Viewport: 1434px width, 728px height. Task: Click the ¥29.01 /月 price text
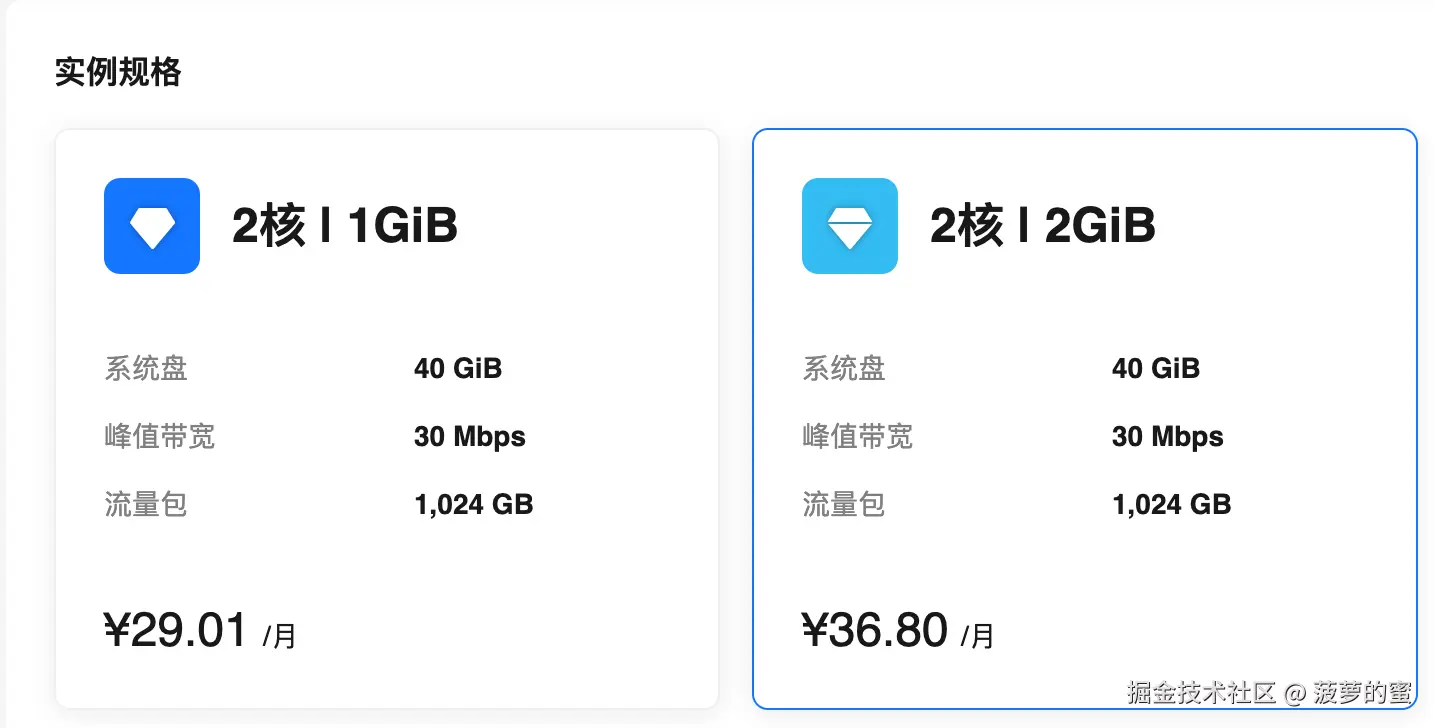pos(197,630)
